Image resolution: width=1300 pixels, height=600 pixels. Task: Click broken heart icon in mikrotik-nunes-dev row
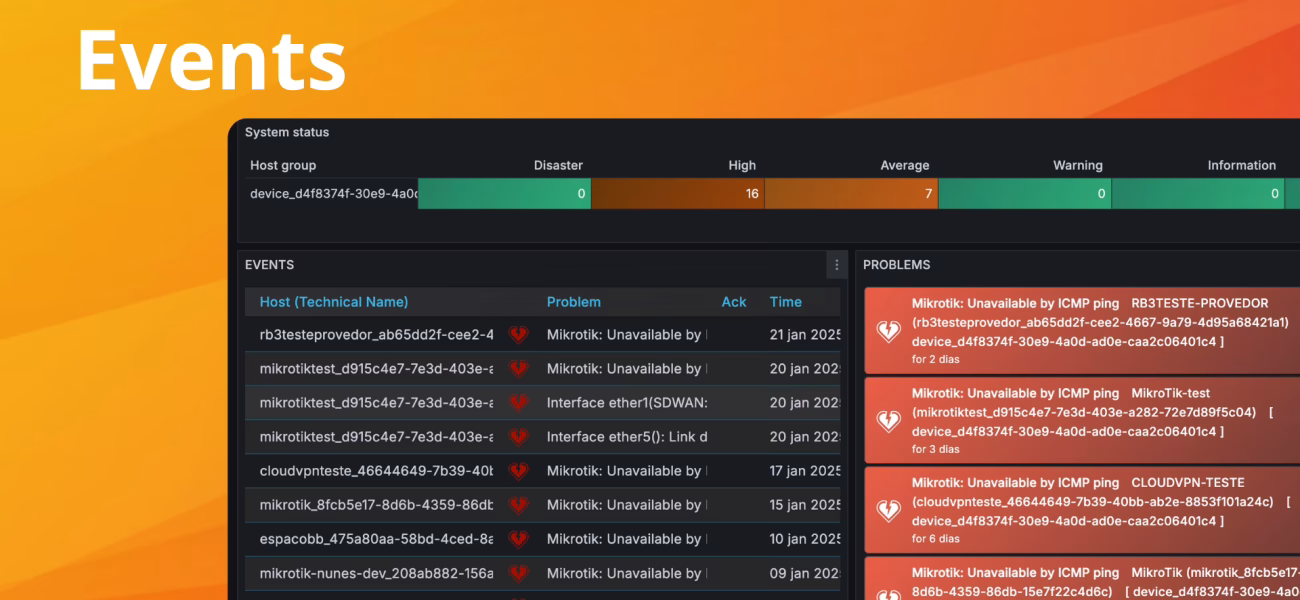point(518,573)
